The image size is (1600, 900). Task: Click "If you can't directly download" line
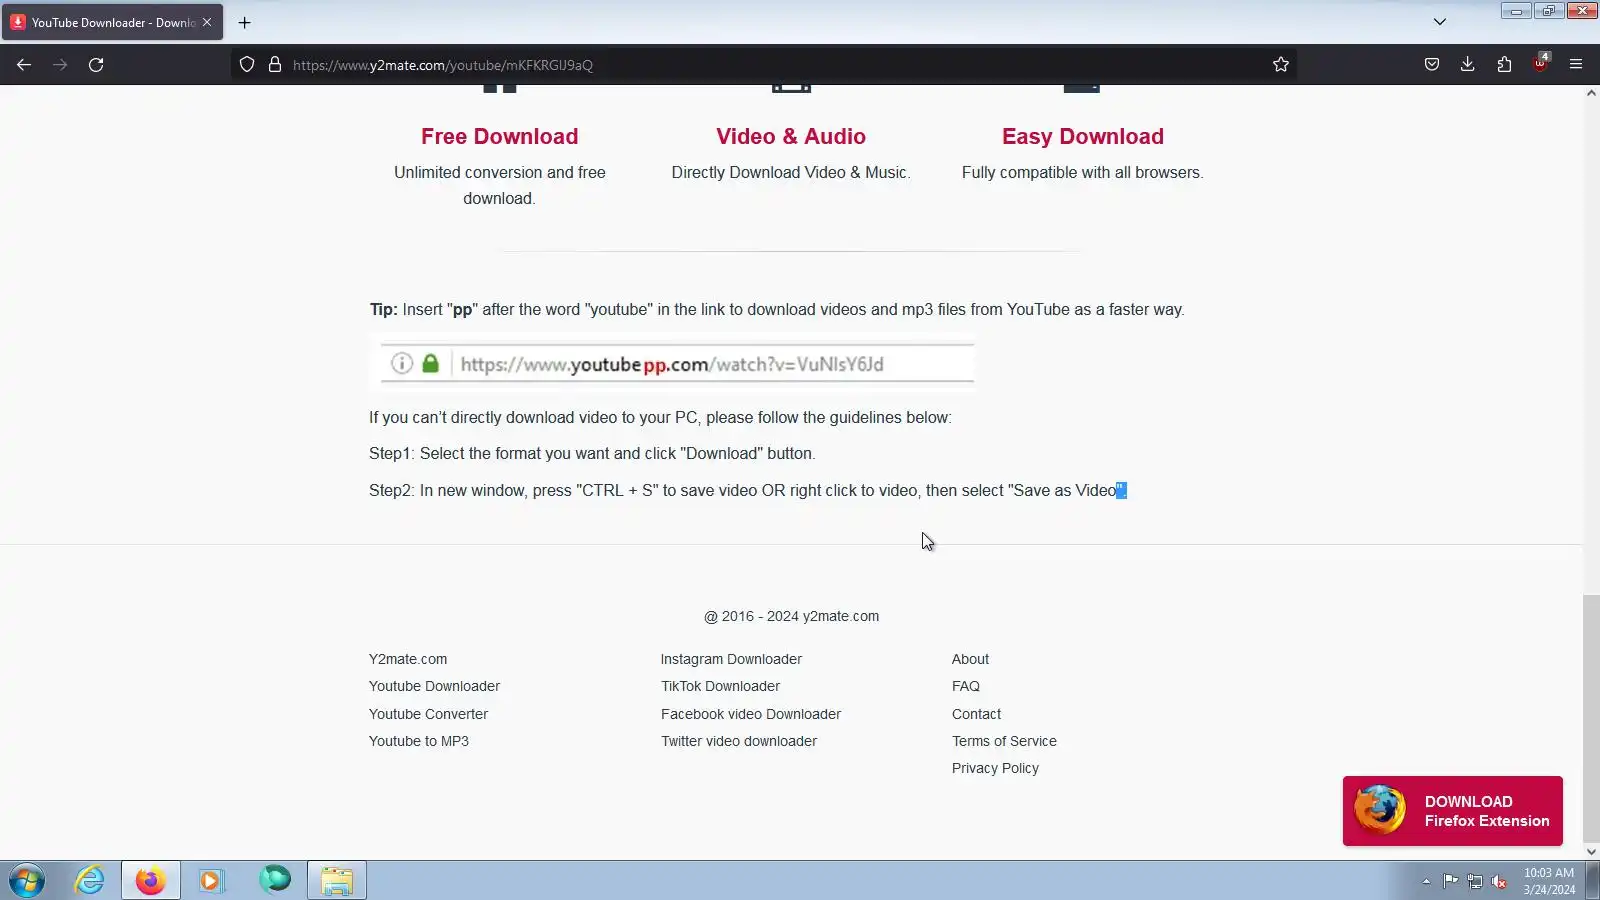pos(660,418)
